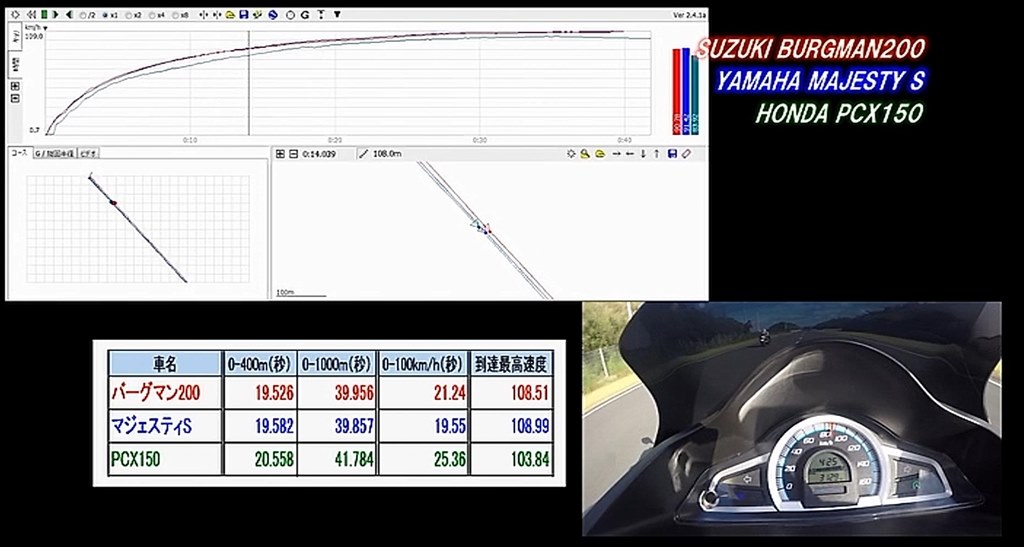The height and width of the screenshot is (547, 1024).
Task: Click the blue speed bar beside graph
Action: (686, 91)
